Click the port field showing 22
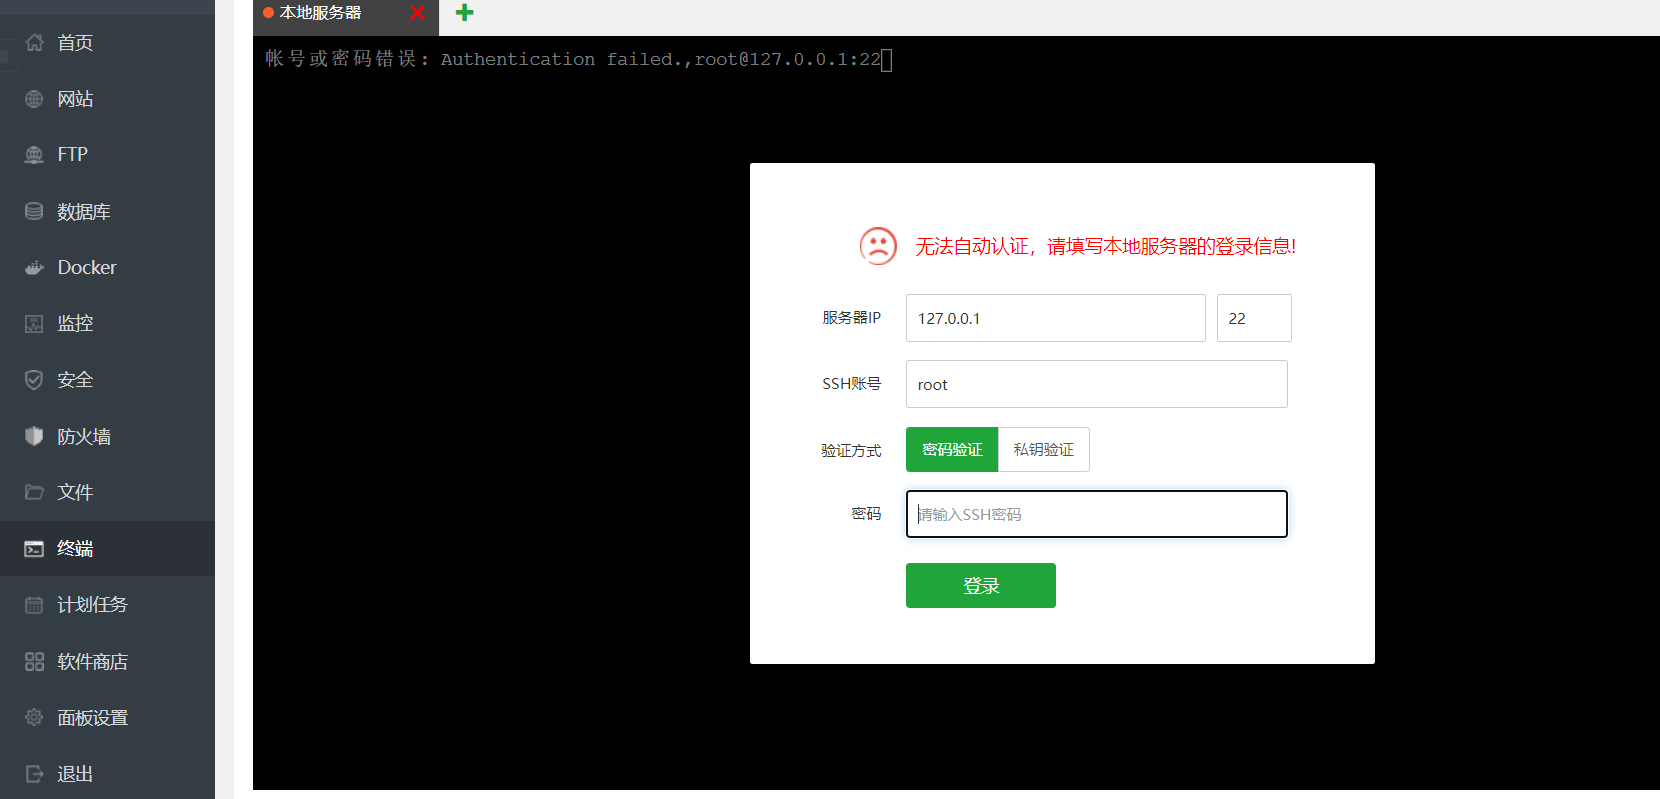The width and height of the screenshot is (1660, 799). (x=1254, y=318)
